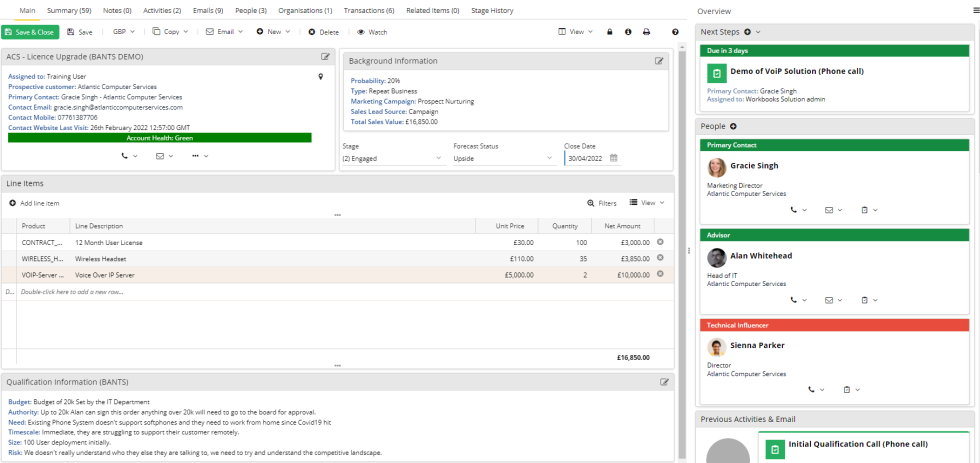Image resolution: width=980 pixels, height=463 pixels.
Task: Open calendar picker for Close Date
Action: pyautogui.click(x=614, y=158)
